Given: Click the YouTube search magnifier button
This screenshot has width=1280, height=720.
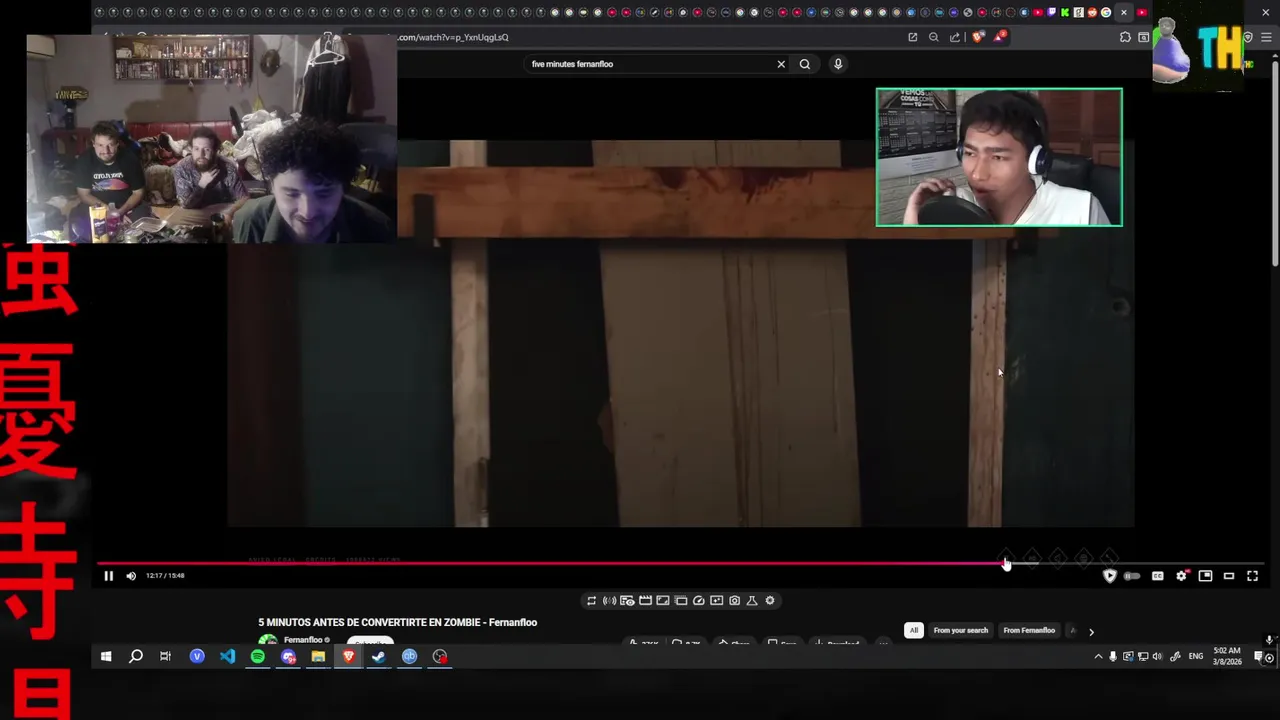Looking at the screenshot, I should point(805,64).
